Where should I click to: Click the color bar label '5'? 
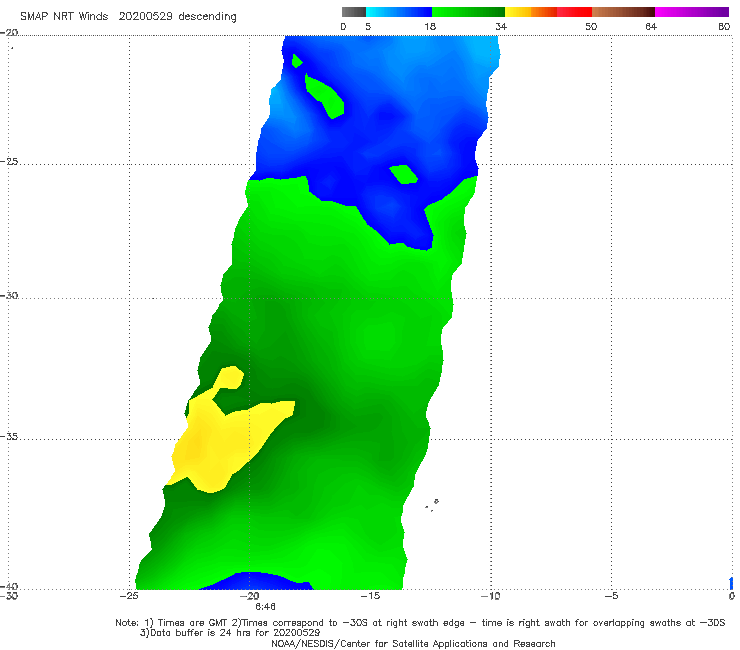tap(368, 27)
